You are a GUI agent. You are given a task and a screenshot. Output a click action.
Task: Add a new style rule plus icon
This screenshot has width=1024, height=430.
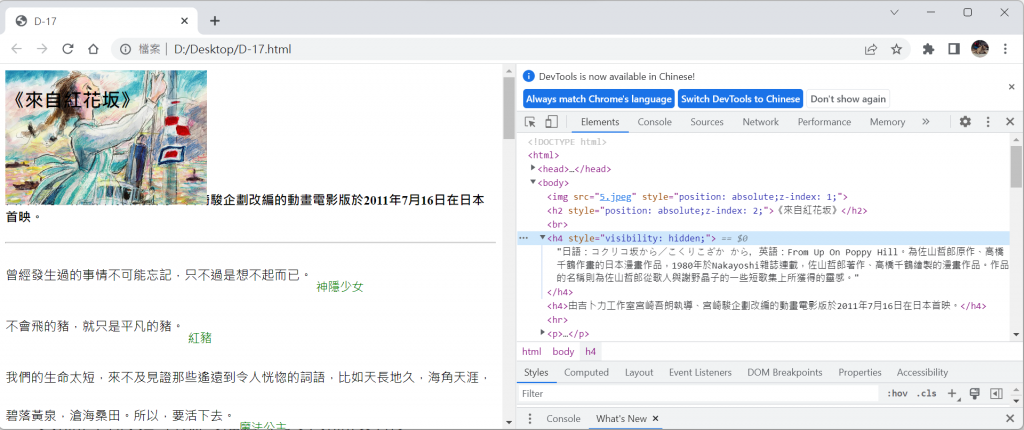coord(952,393)
